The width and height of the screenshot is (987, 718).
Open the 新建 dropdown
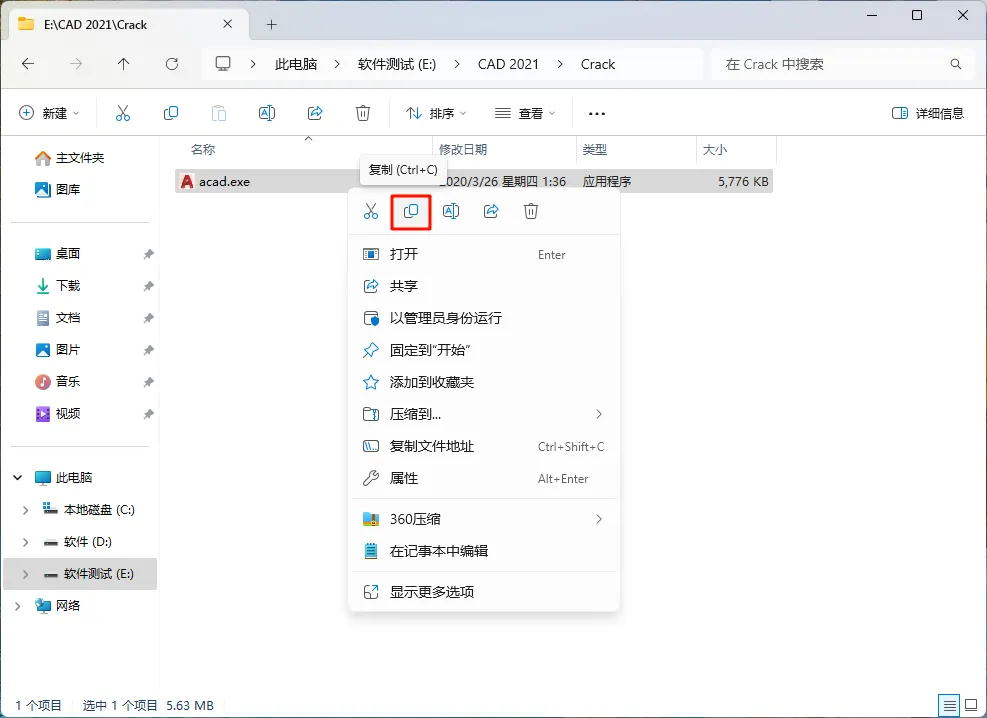click(50, 113)
